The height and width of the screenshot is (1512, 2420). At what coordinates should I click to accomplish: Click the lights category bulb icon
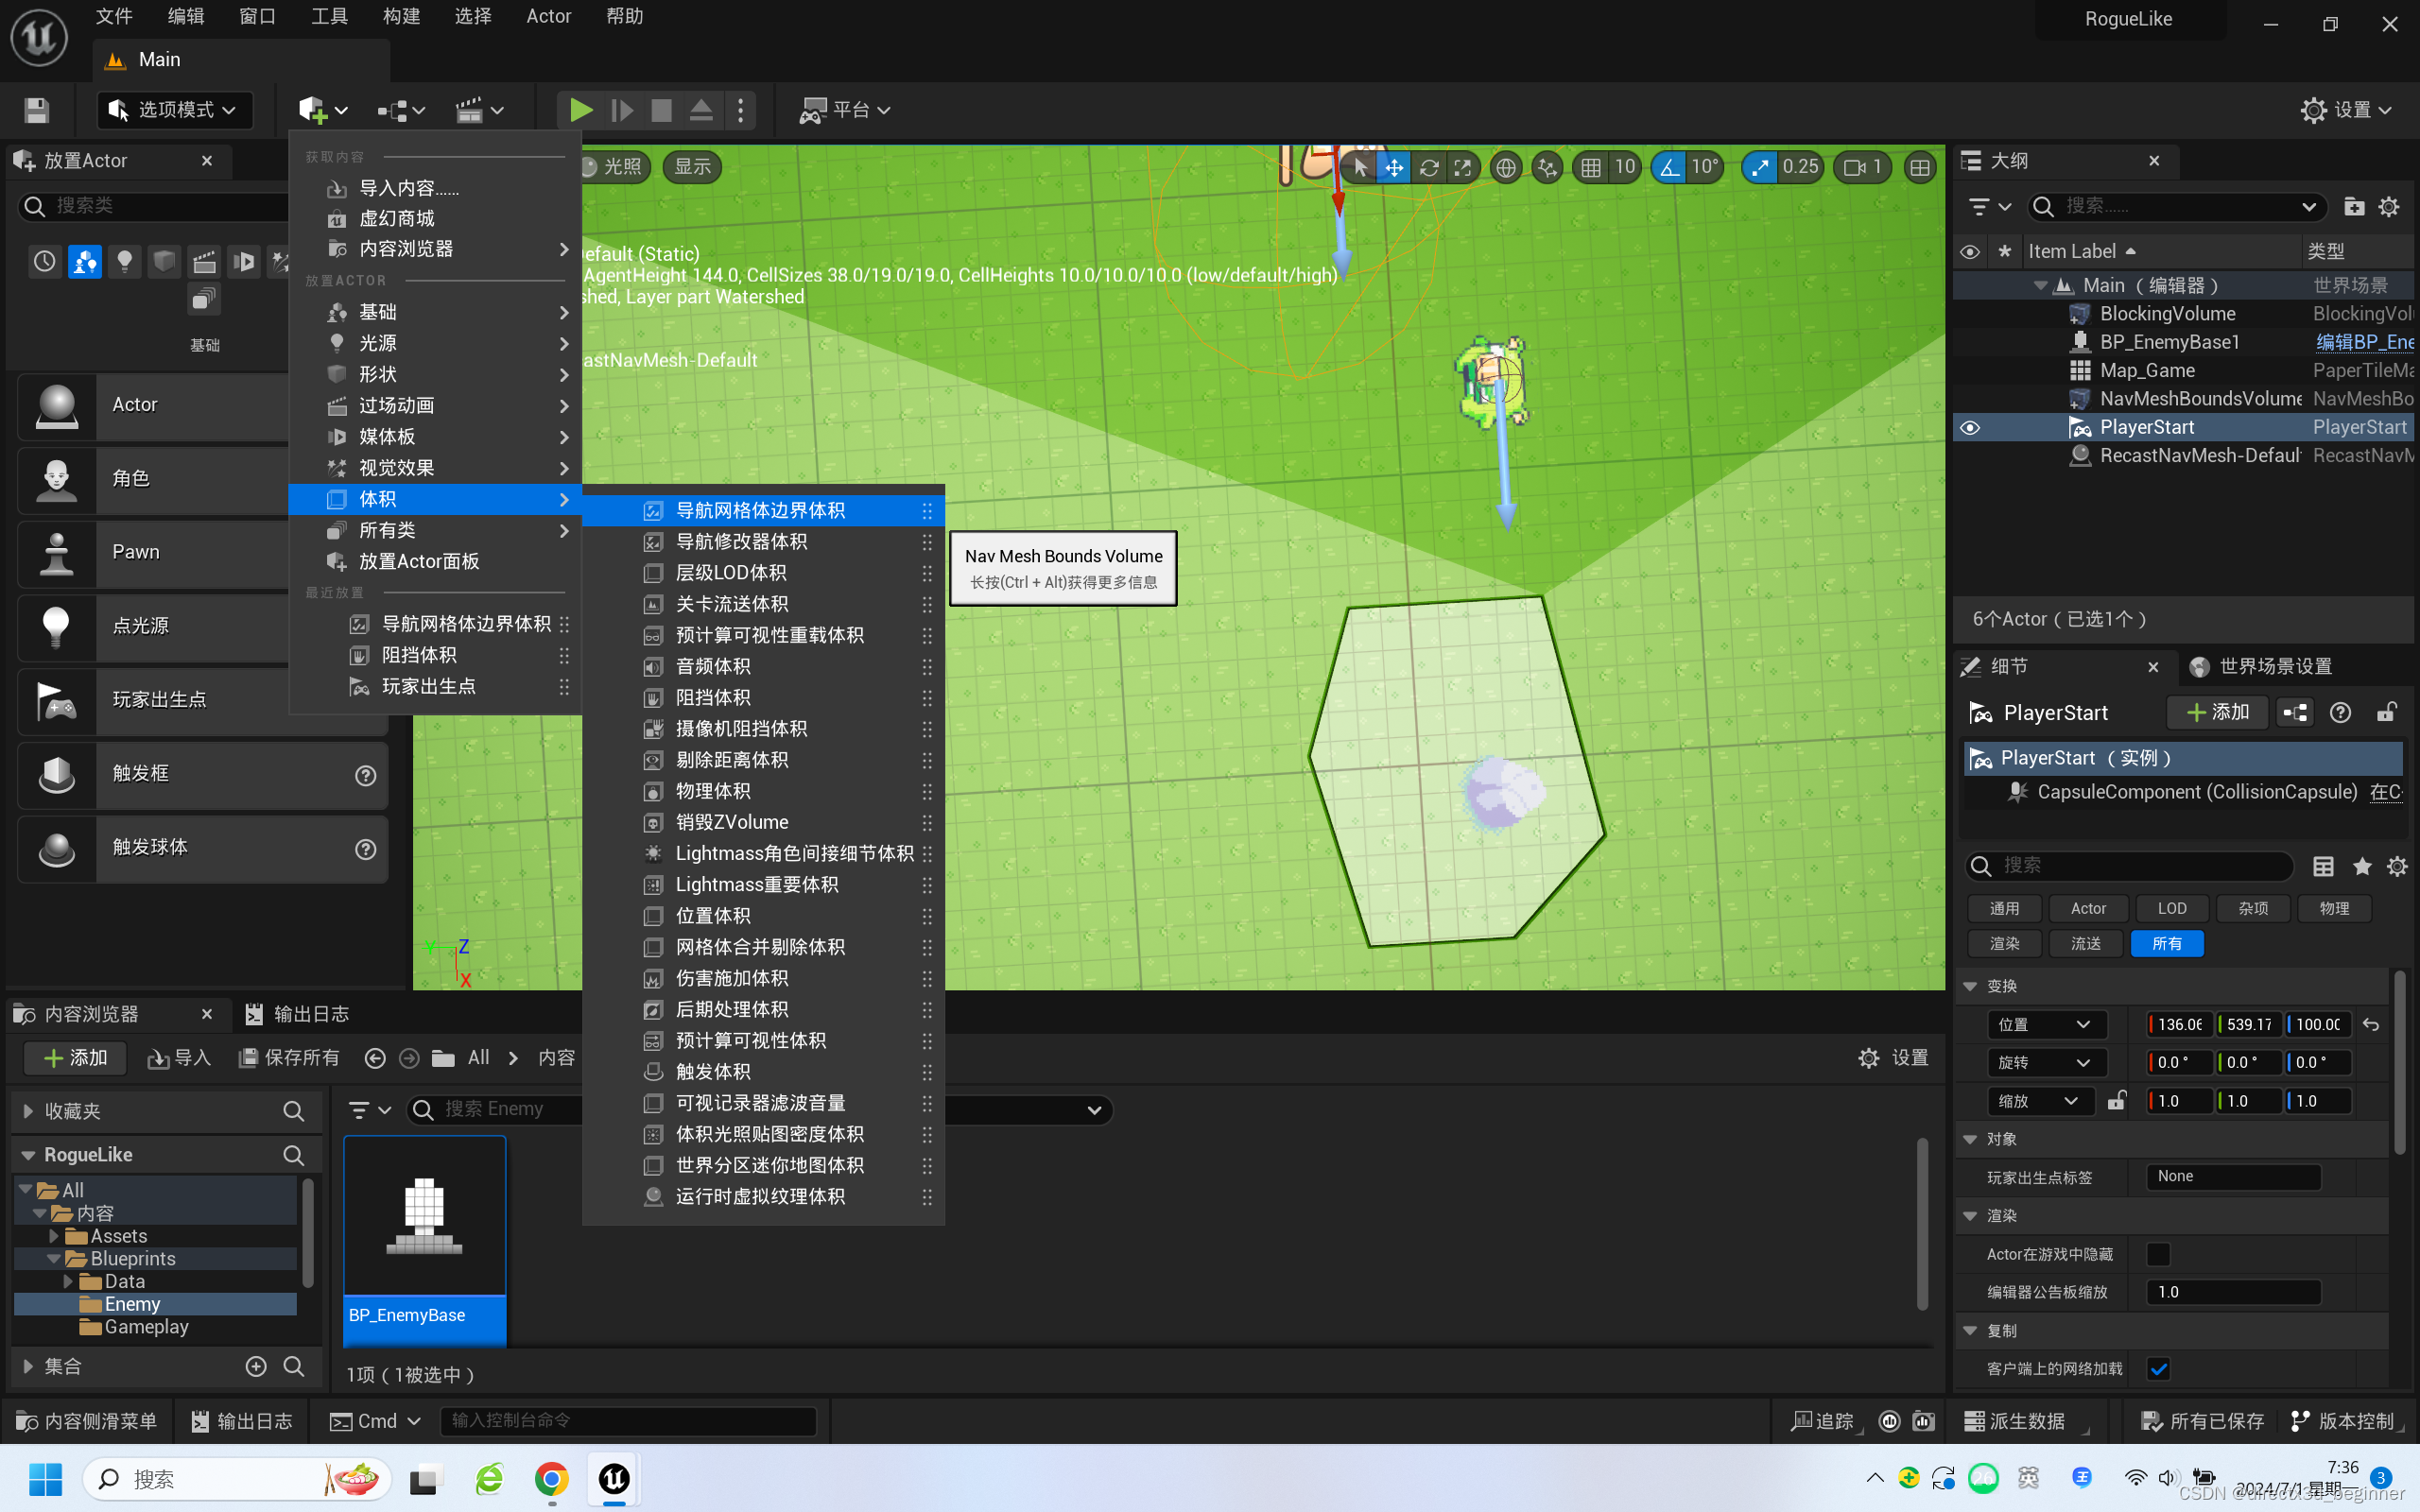(x=125, y=262)
